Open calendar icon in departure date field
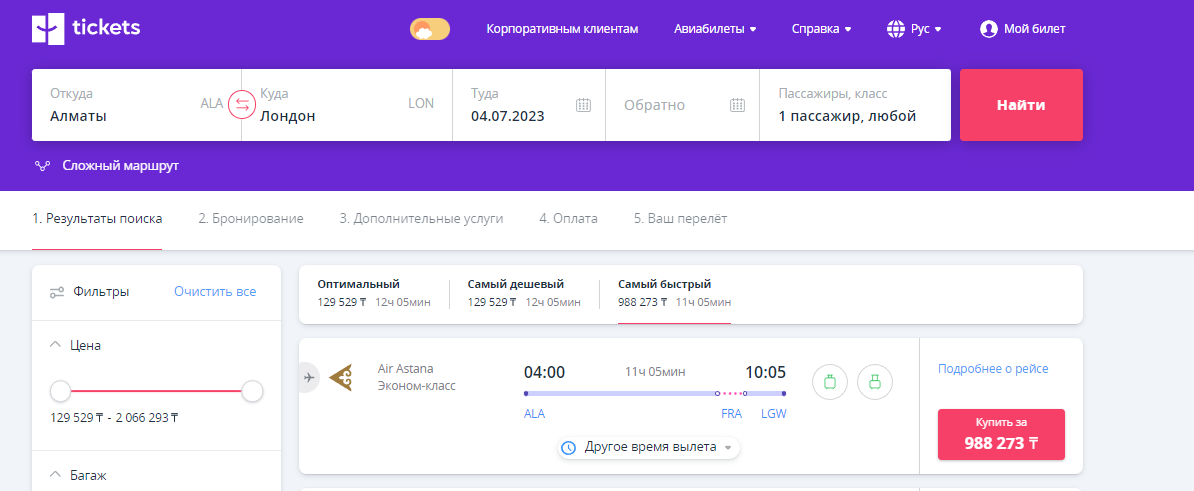 [x=584, y=105]
